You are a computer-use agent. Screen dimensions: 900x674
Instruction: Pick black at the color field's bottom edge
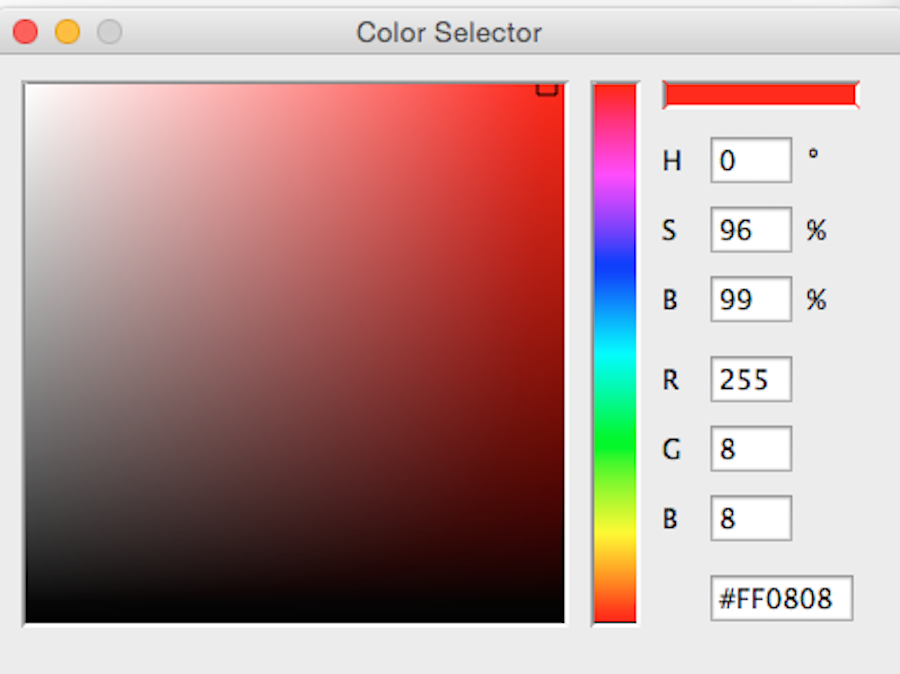coord(295,616)
